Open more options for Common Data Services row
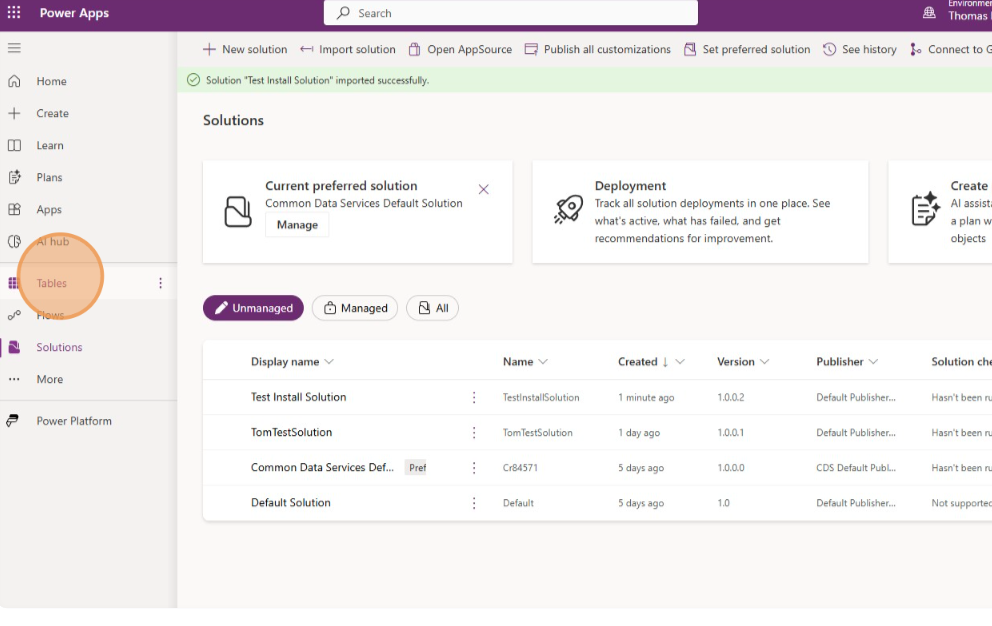 474,468
